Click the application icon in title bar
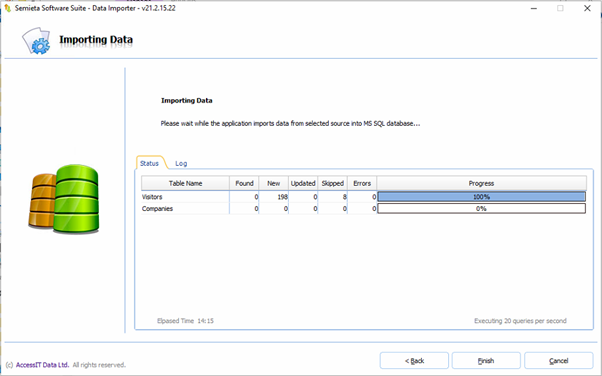The image size is (602, 376). pyautogui.click(x=7, y=8)
